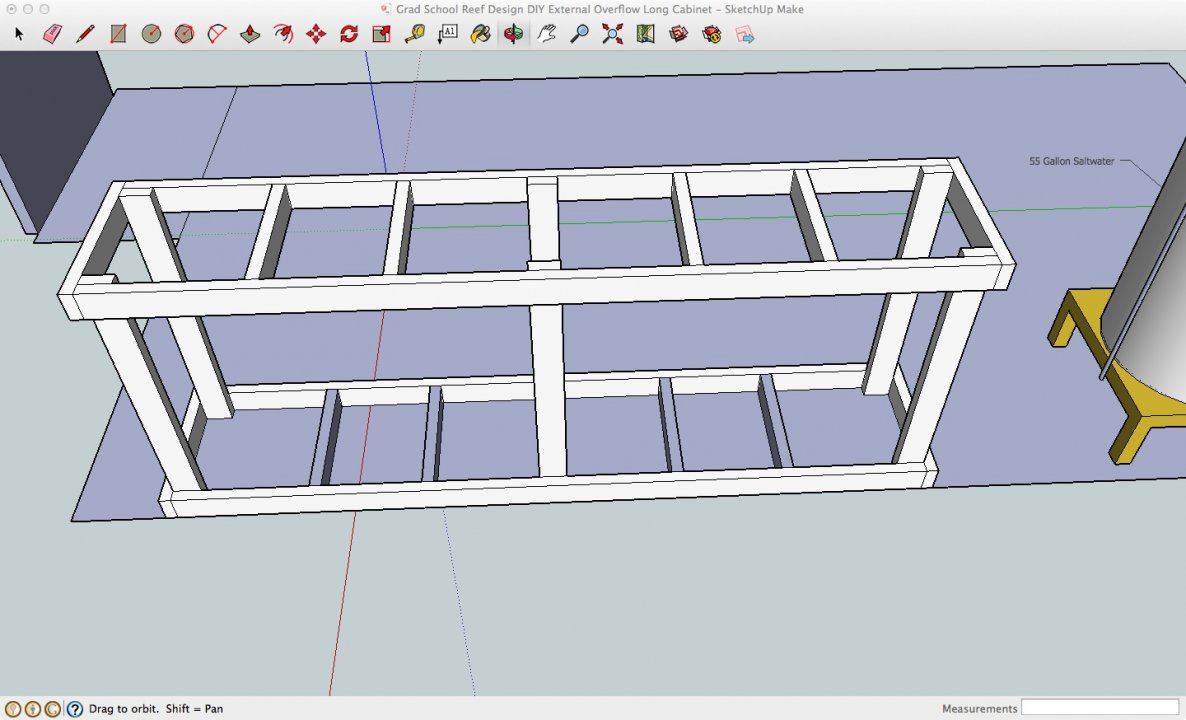This screenshot has height=720, width=1186.
Task: Pick the pink Eraser tool
Action: click(52, 34)
